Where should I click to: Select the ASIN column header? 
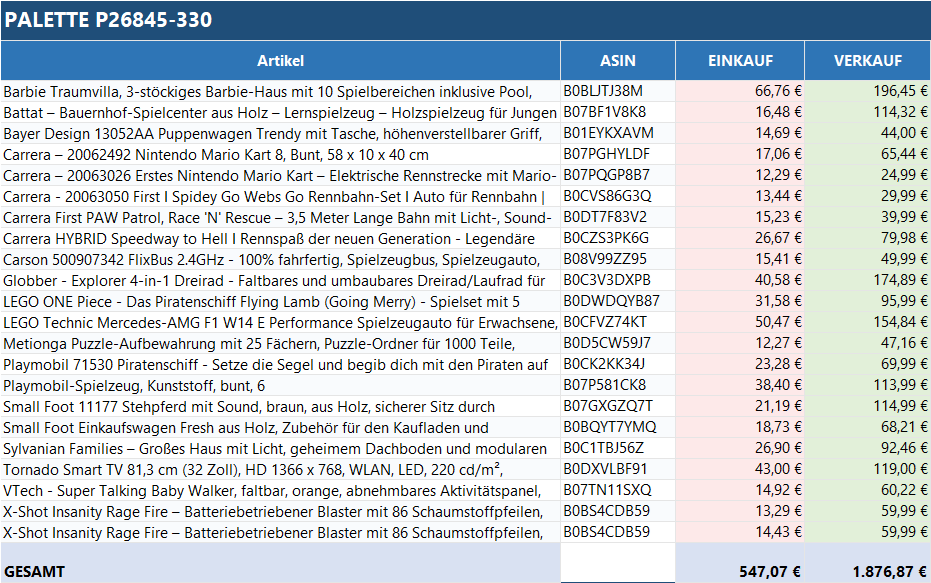[x=617, y=60]
